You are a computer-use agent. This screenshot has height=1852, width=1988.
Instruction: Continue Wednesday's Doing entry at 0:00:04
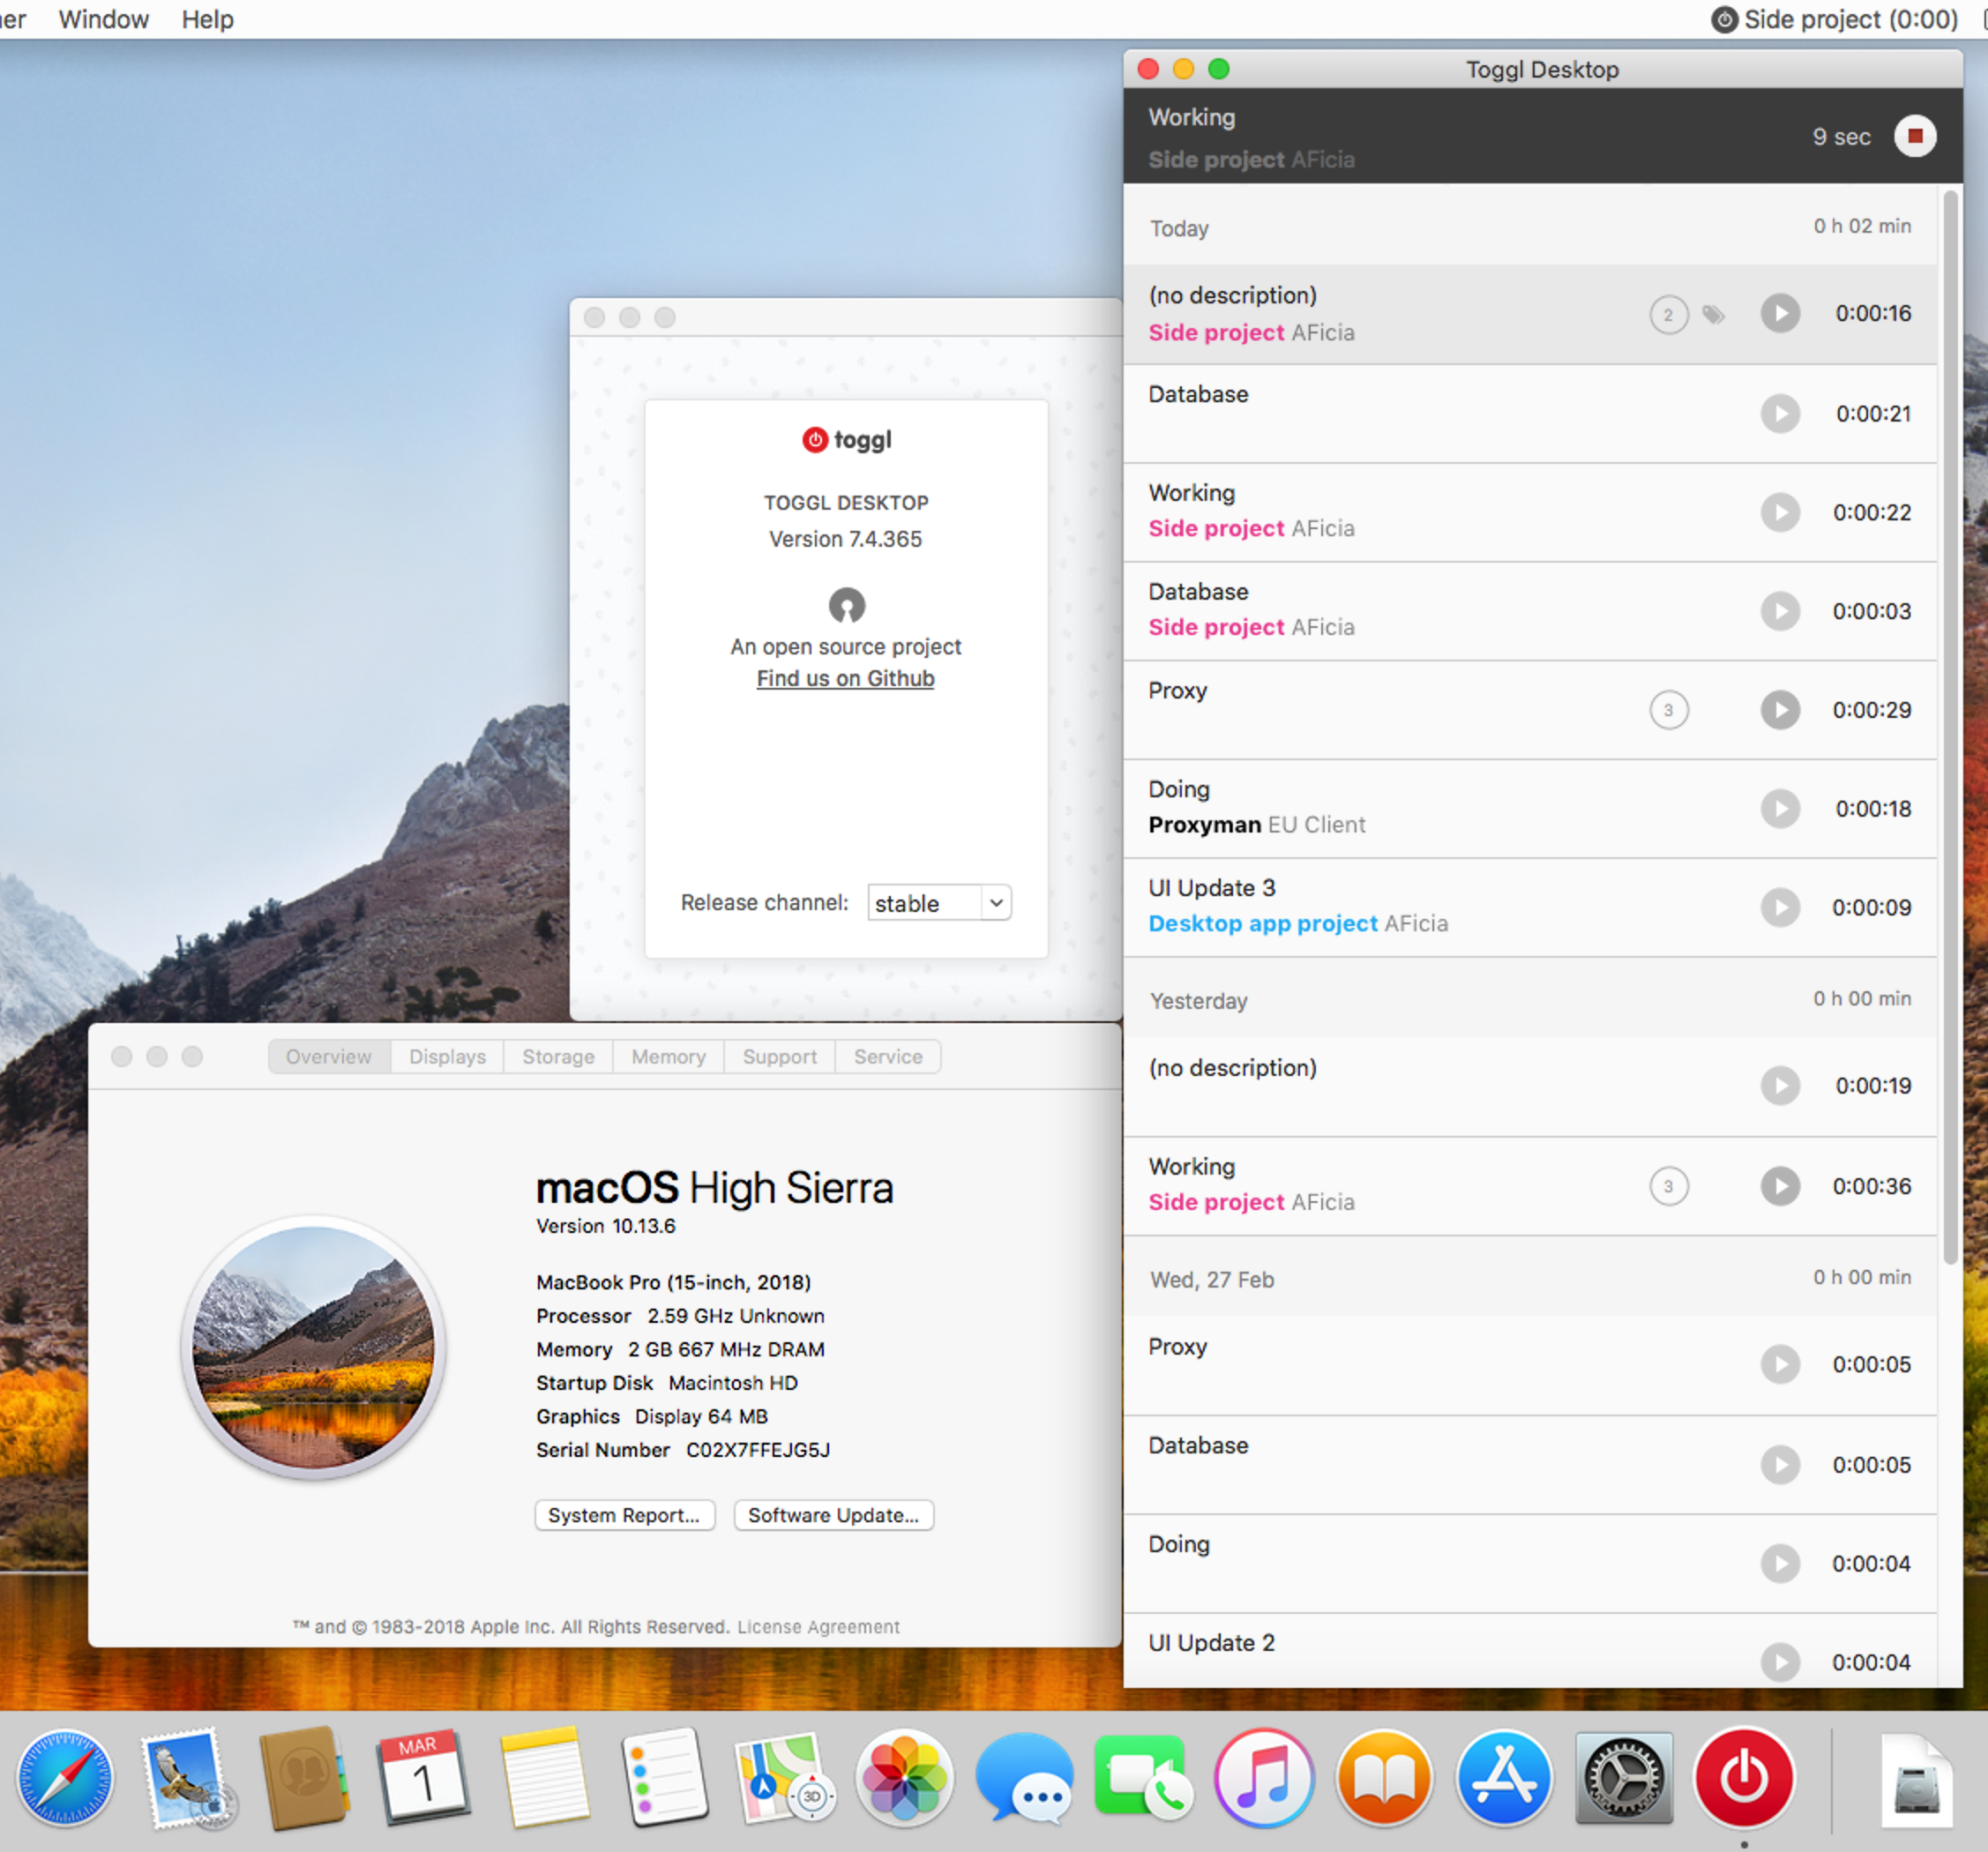[1780, 1563]
